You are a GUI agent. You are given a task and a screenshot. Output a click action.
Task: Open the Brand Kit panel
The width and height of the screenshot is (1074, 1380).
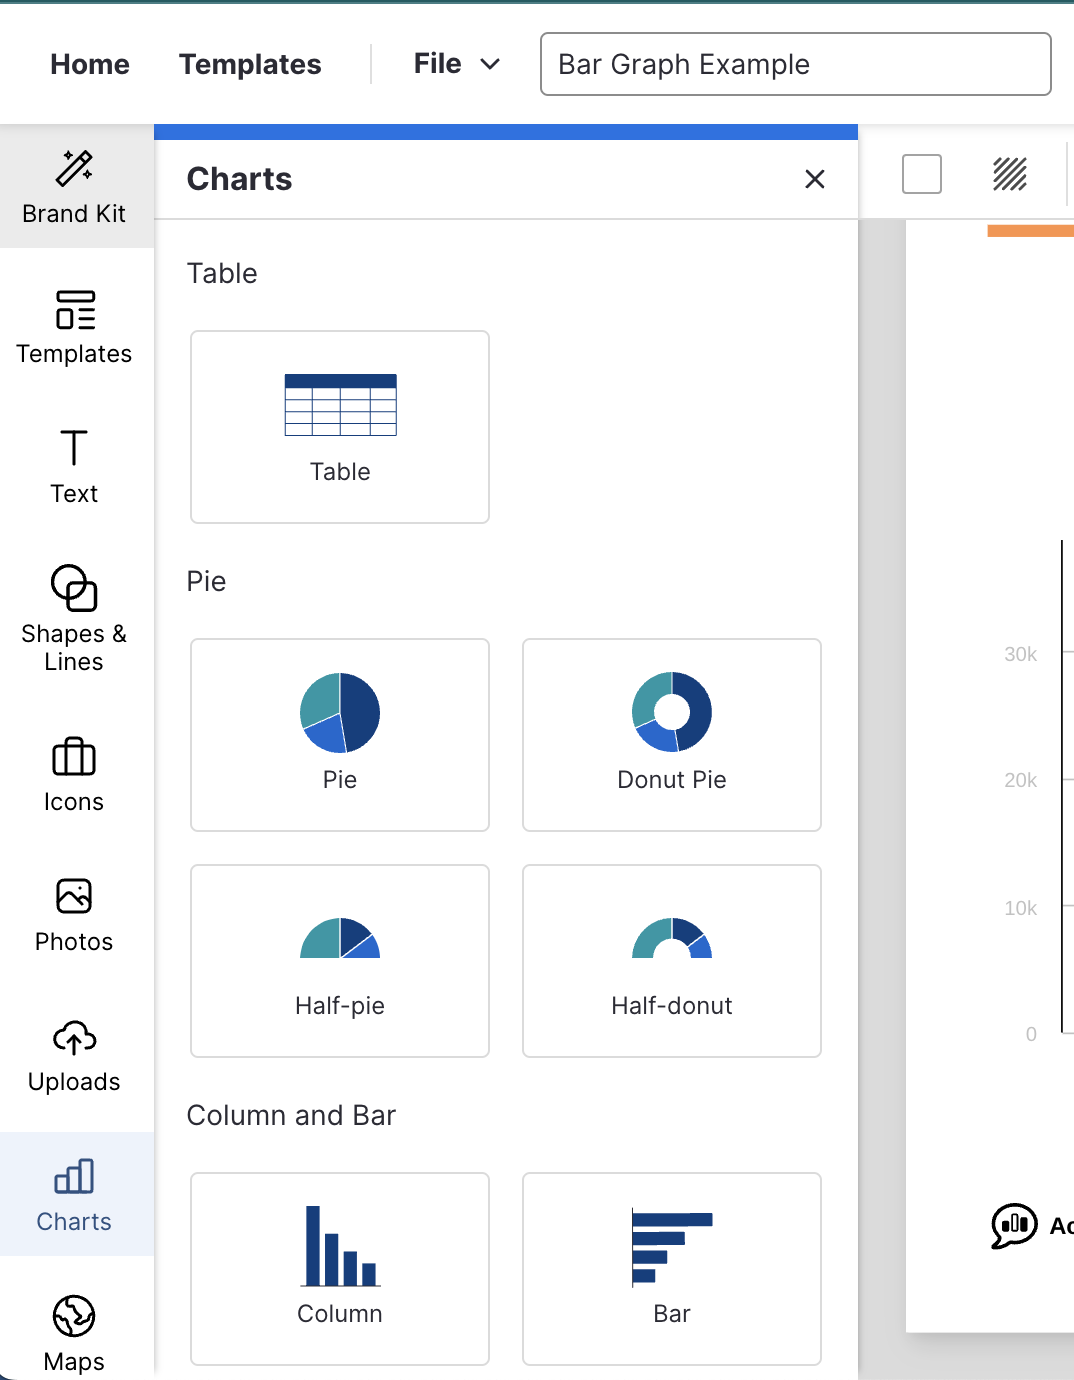click(74, 185)
